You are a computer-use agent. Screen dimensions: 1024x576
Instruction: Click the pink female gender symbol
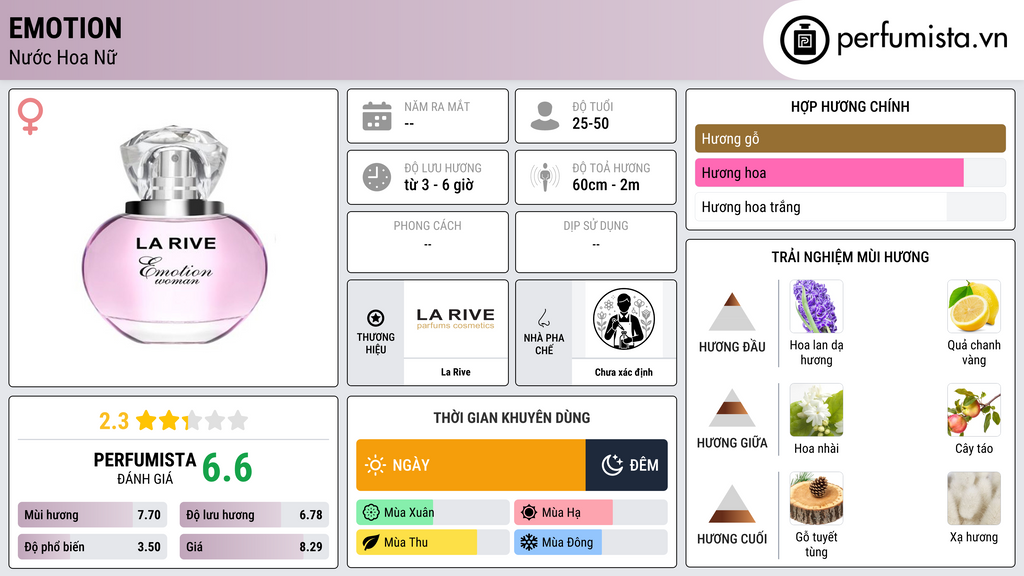coord(30,116)
